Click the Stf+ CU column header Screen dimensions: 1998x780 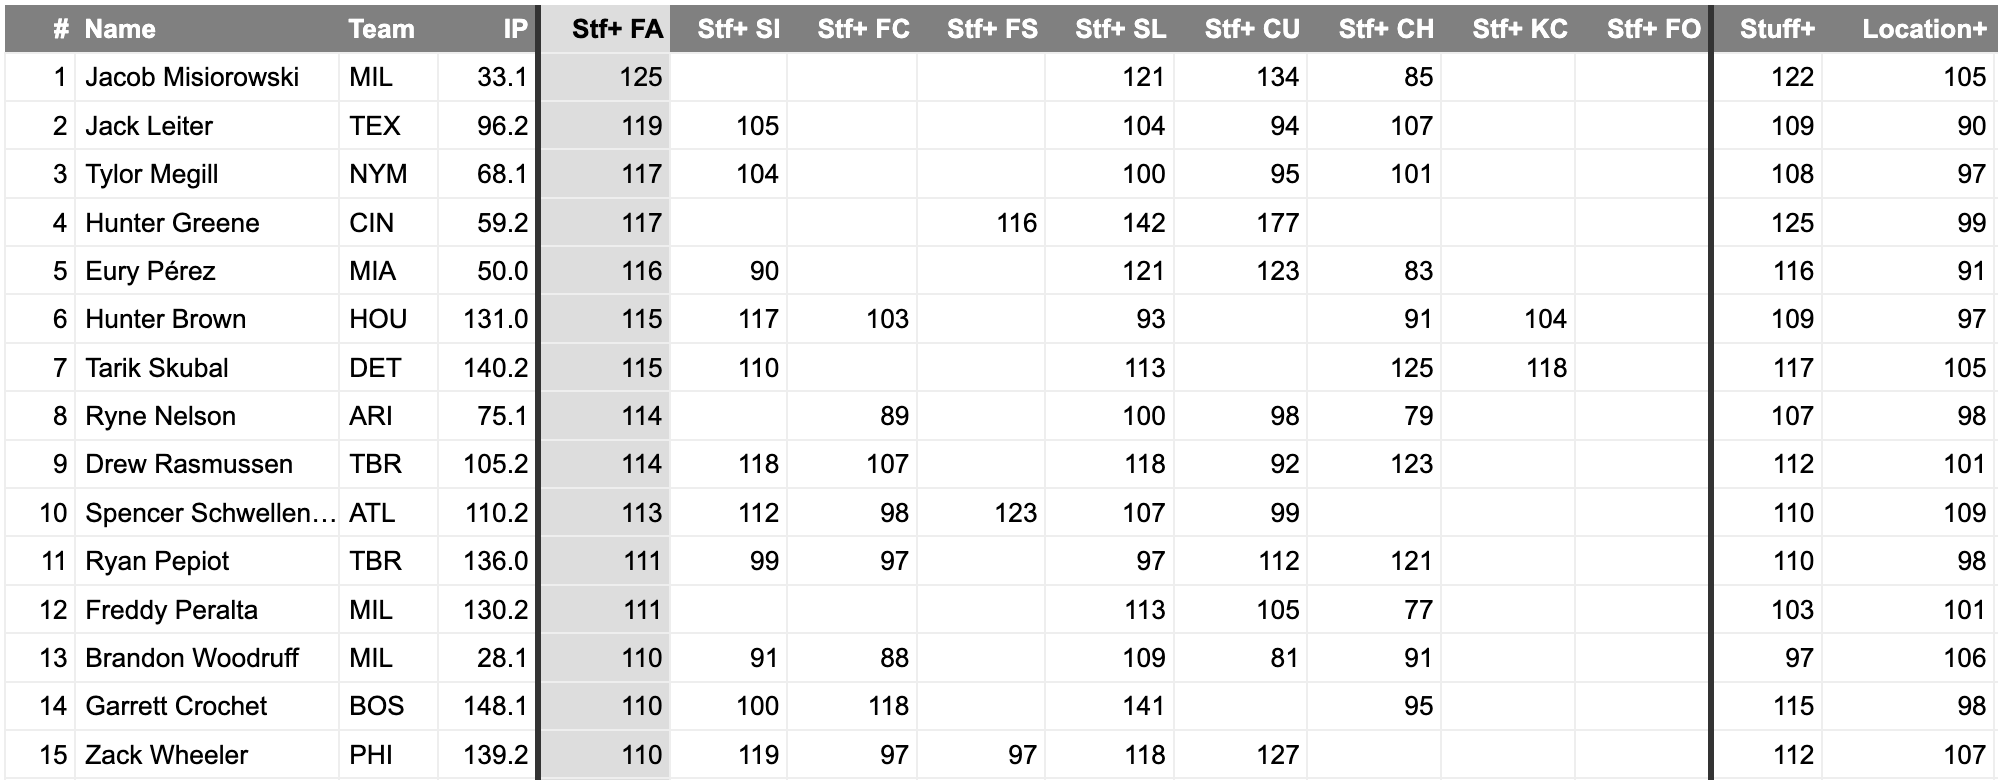click(x=1252, y=29)
